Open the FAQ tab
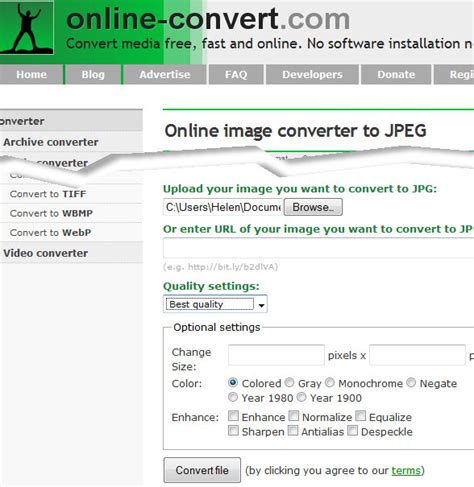The height and width of the screenshot is (487, 474). pyautogui.click(x=236, y=74)
